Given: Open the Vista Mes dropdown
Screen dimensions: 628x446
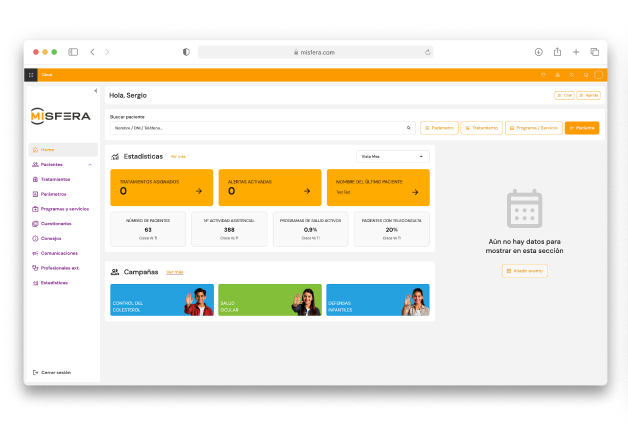Looking at the screenshot, I should (392, 156).
